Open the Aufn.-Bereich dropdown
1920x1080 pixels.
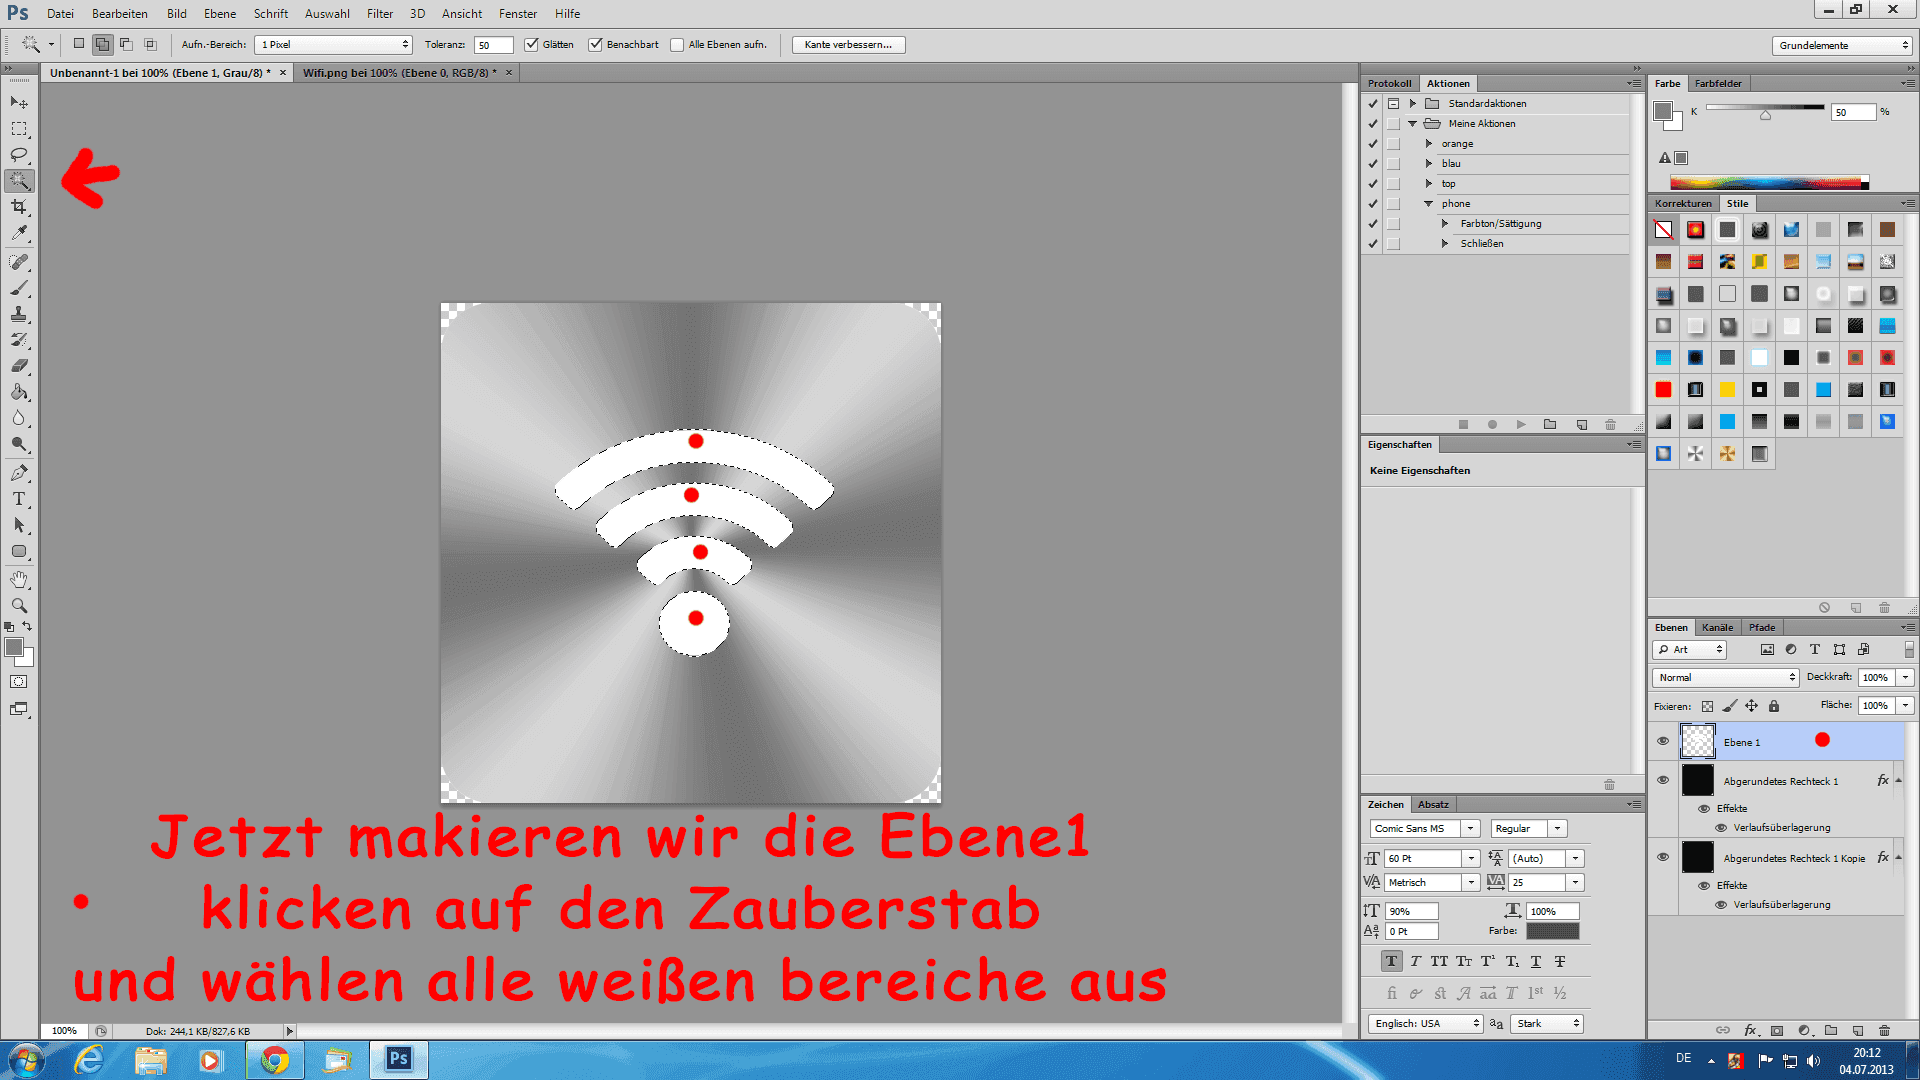pos(333,45)
